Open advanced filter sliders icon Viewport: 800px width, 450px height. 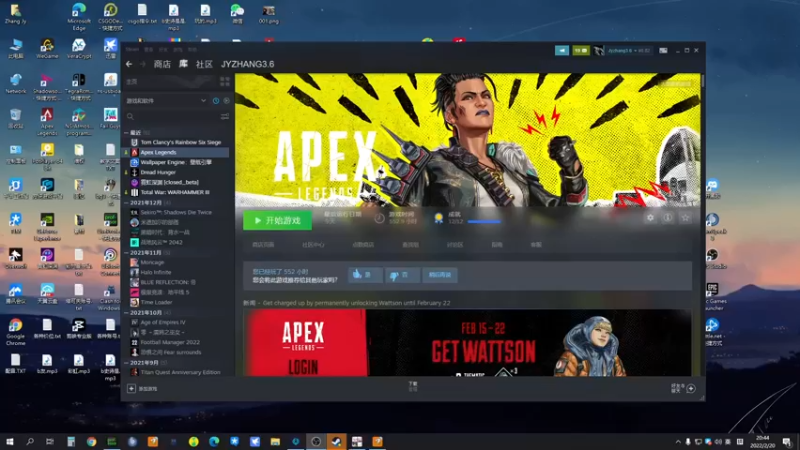coord(225,117)
